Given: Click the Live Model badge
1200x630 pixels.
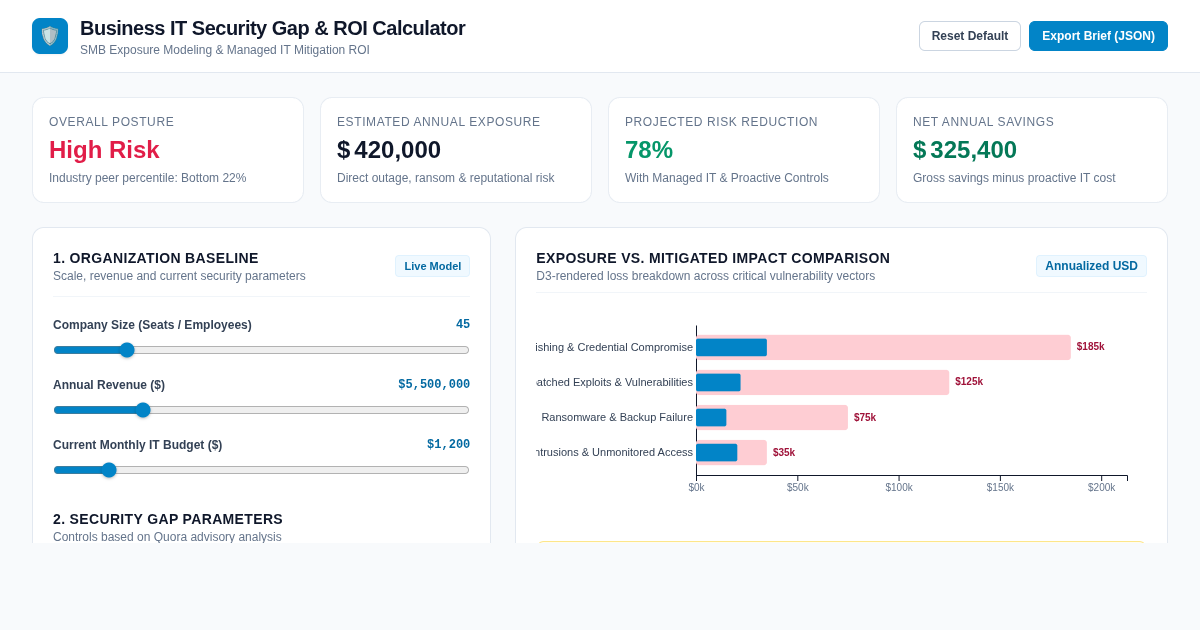Looking at the screenshot, I should [432, 266].
